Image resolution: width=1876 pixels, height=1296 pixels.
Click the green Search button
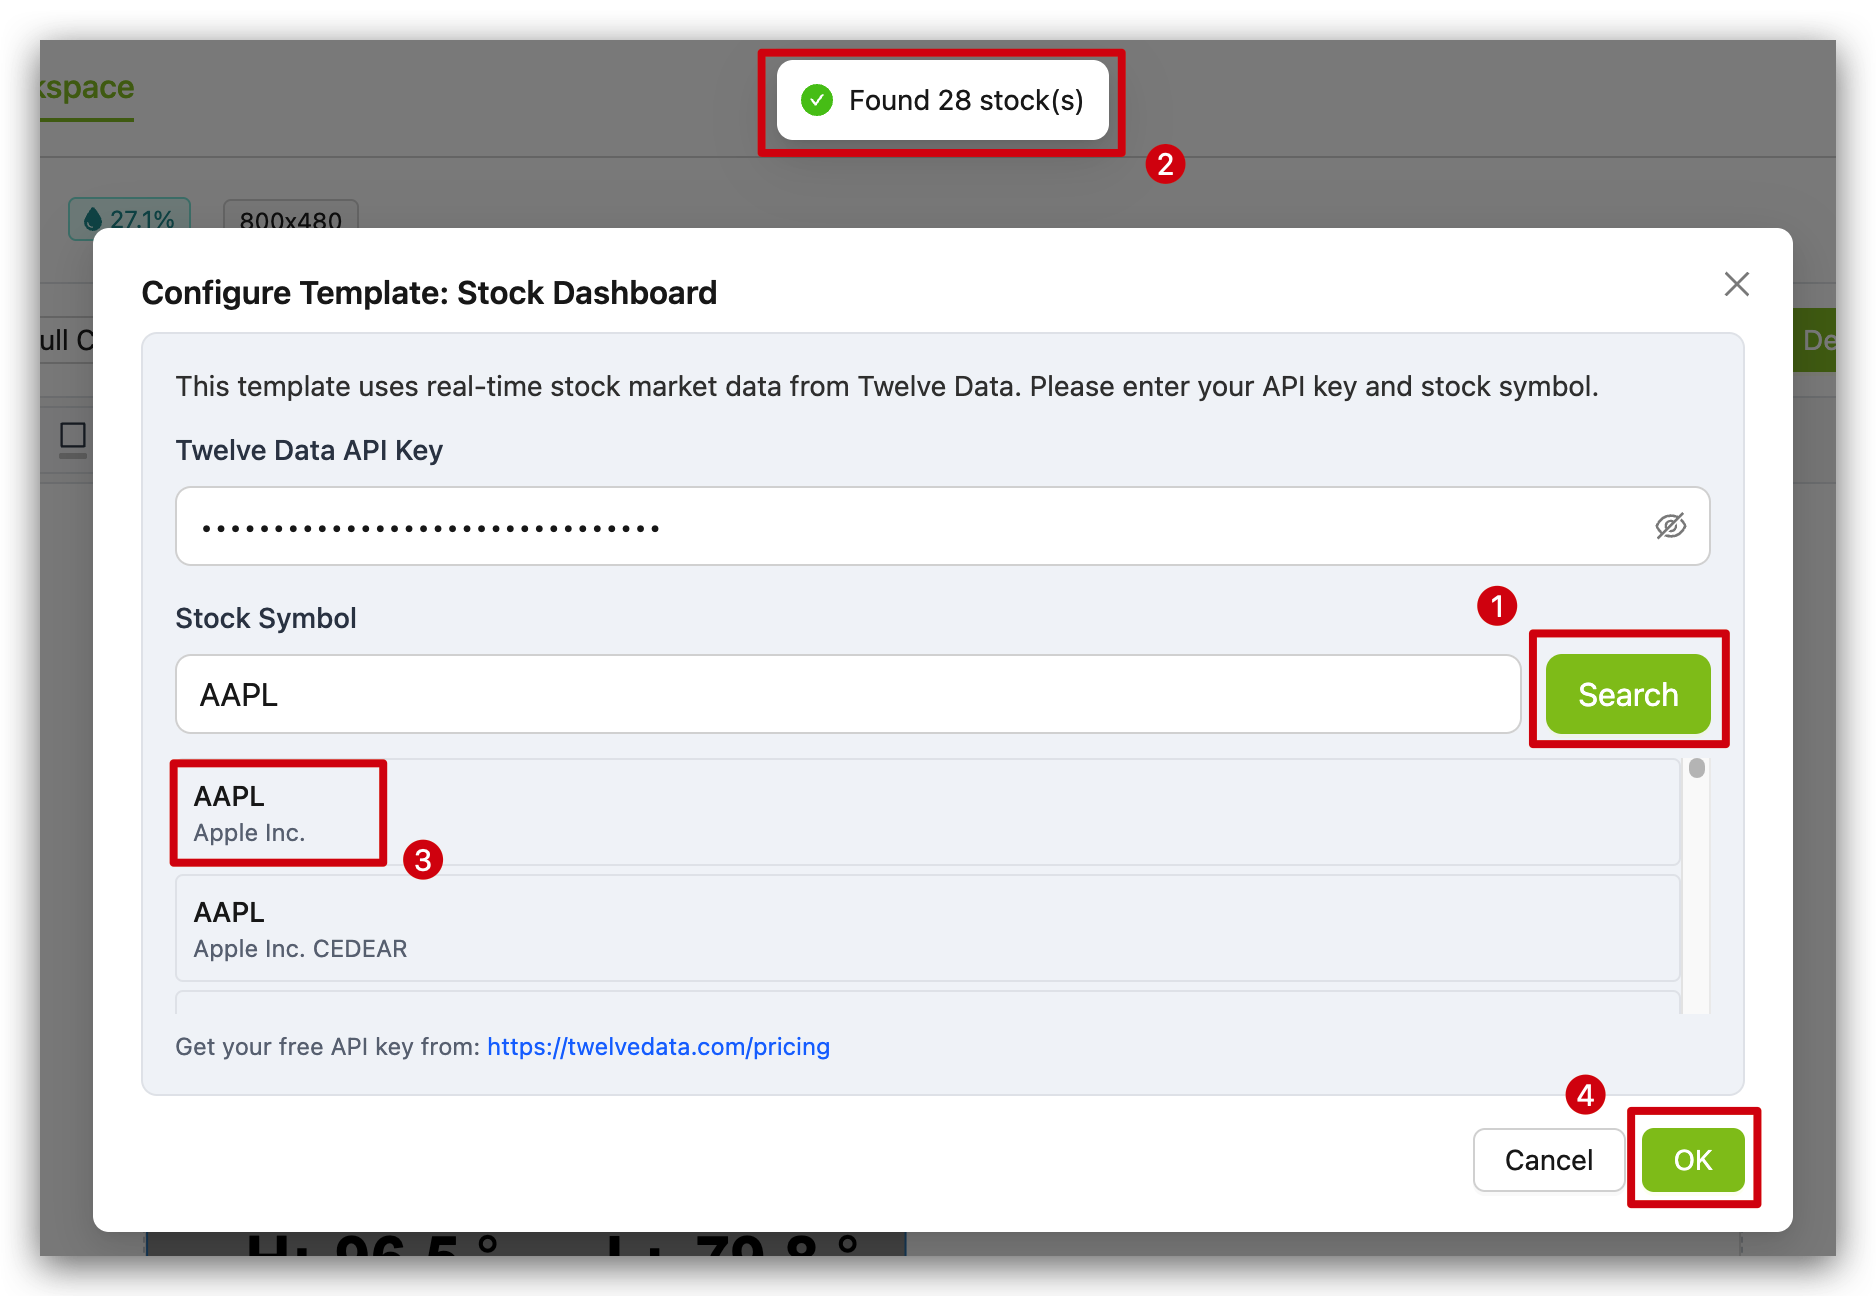(x=1628, y=694)
